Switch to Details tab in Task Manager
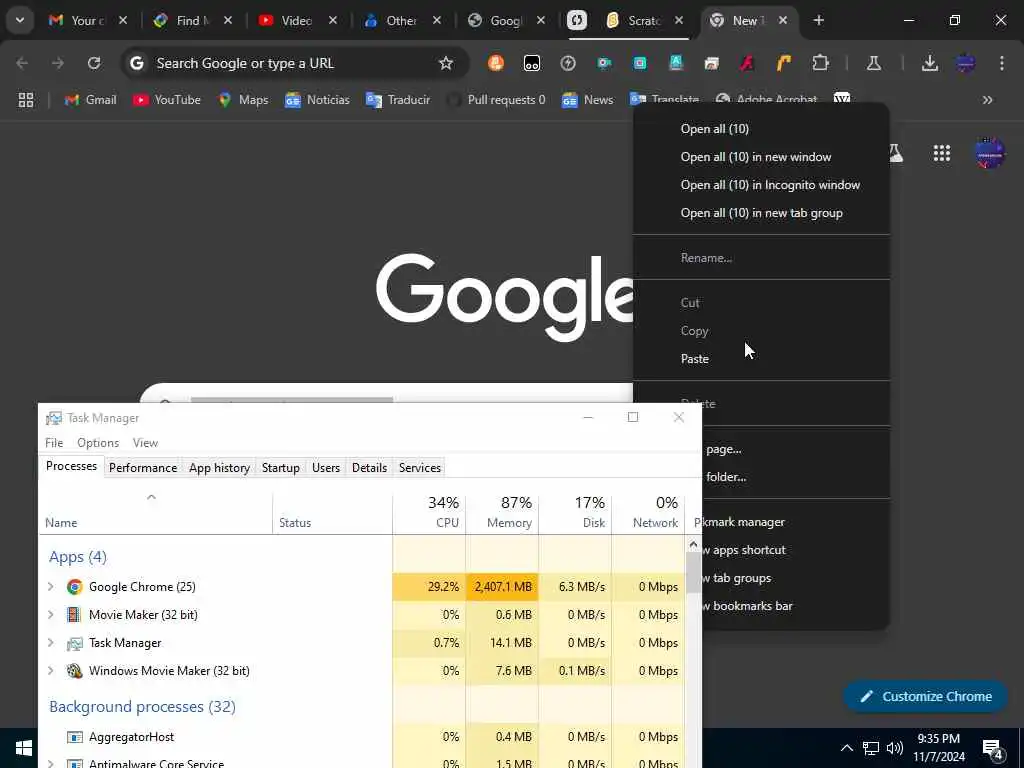Image resolution: width=1024 pixels, height=768 pixels. [370, 468]
